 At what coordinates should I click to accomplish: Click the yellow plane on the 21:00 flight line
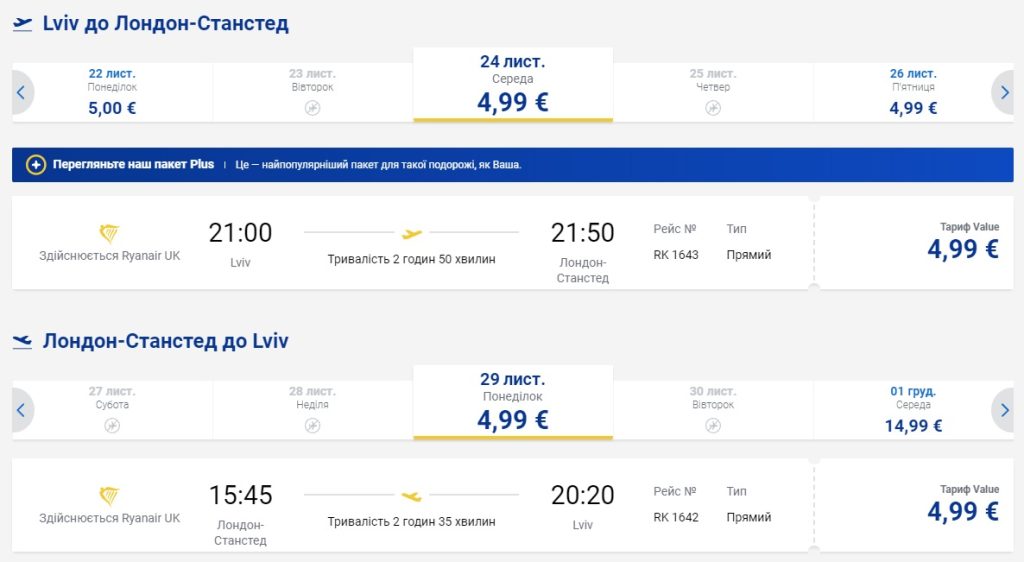coord(411,234)
